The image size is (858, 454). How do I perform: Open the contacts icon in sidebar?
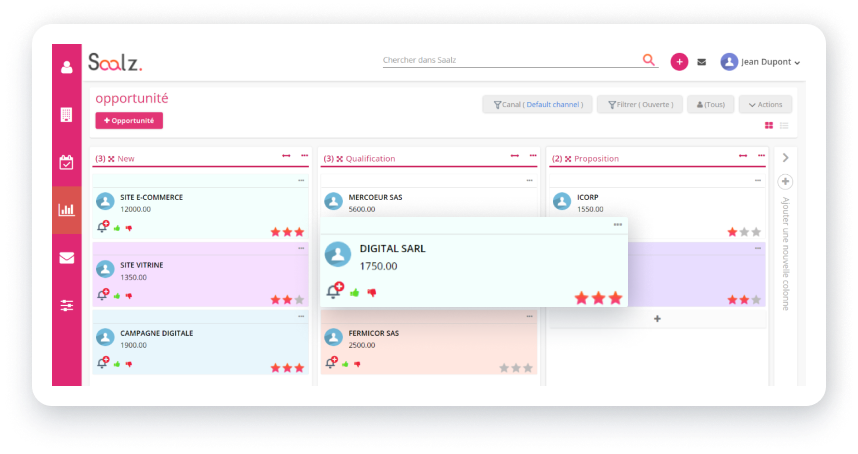[x=67, y=67]
